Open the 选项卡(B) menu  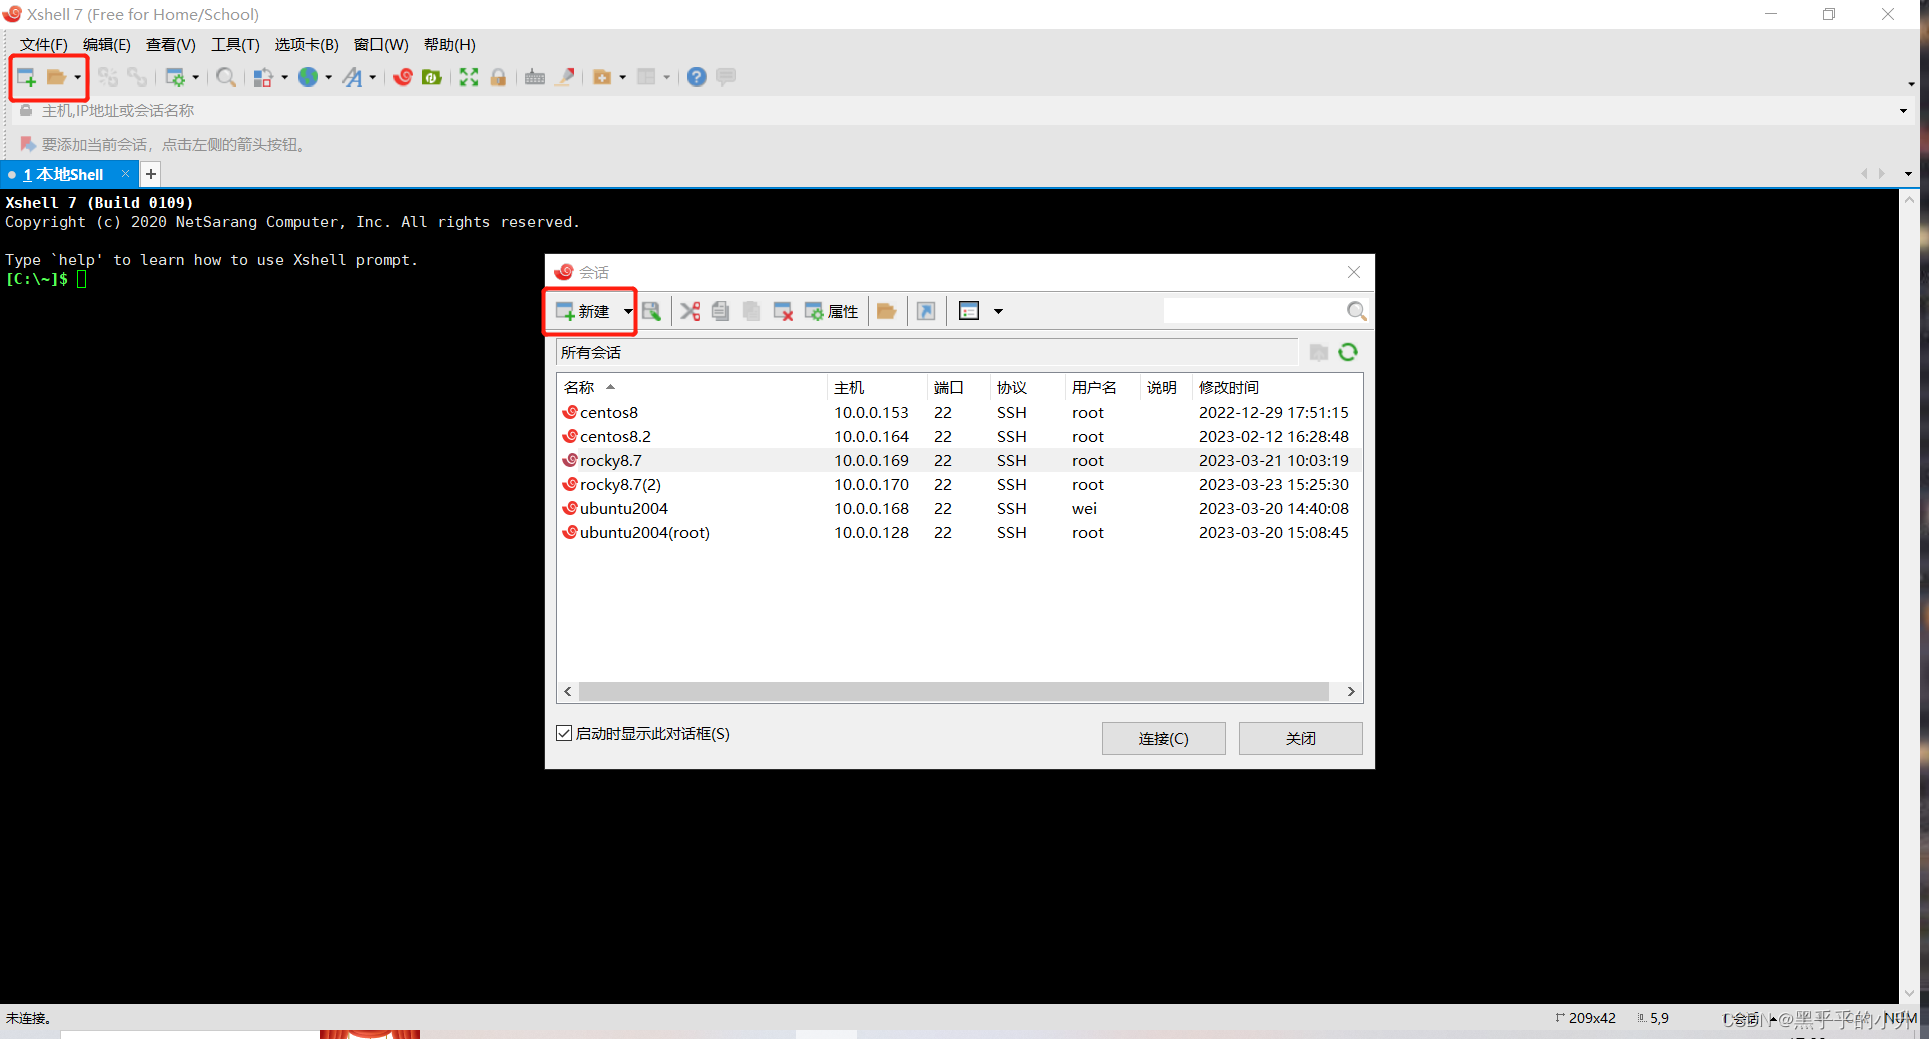point(306,45)
